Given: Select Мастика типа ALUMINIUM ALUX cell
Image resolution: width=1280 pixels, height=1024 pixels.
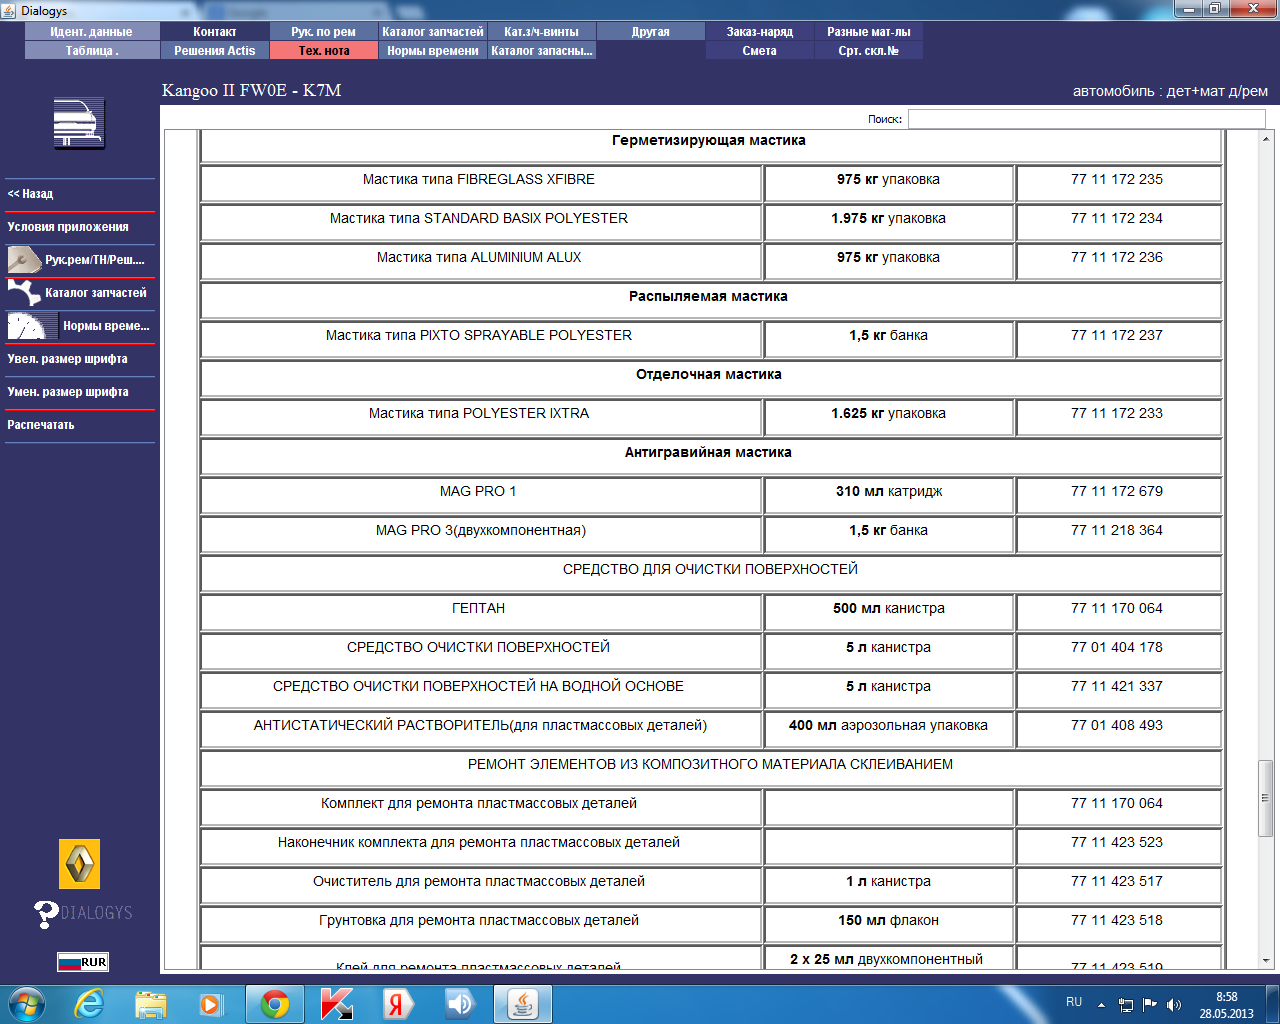Looking at the screenshot, I should pos(480,260).
